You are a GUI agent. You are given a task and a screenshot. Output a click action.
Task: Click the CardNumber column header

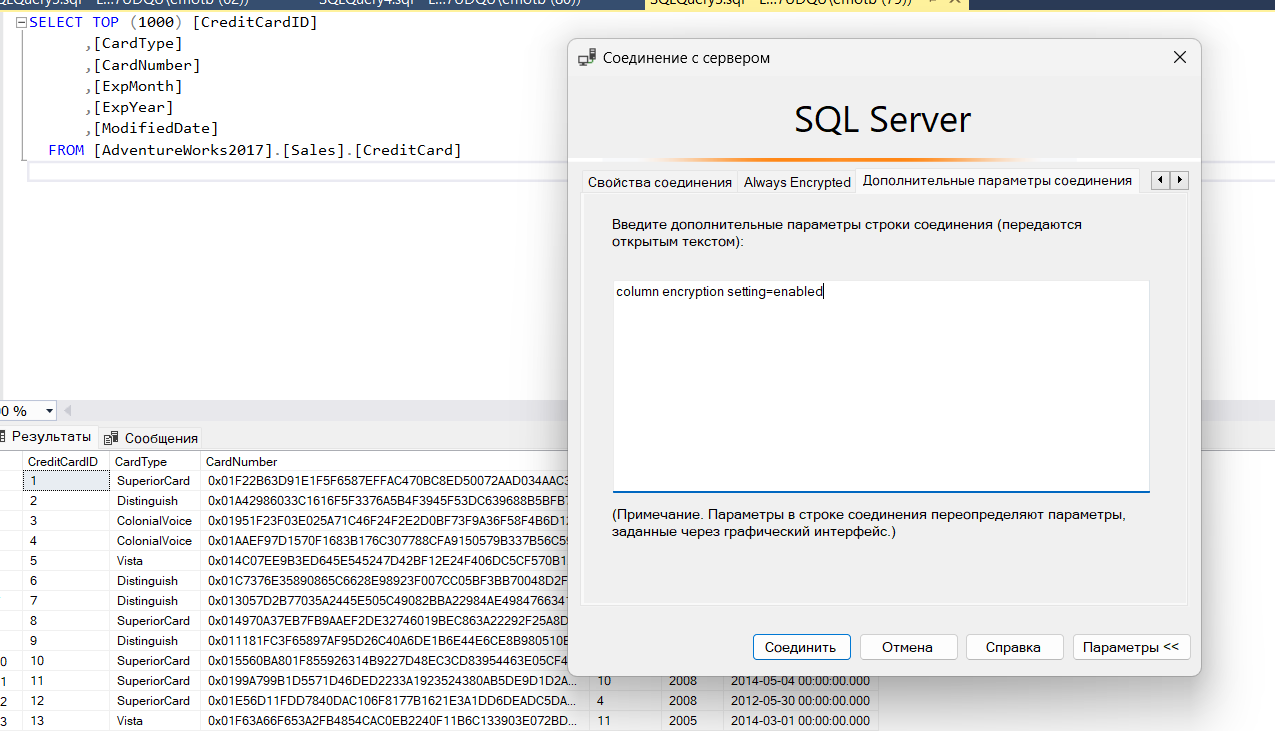385,462
